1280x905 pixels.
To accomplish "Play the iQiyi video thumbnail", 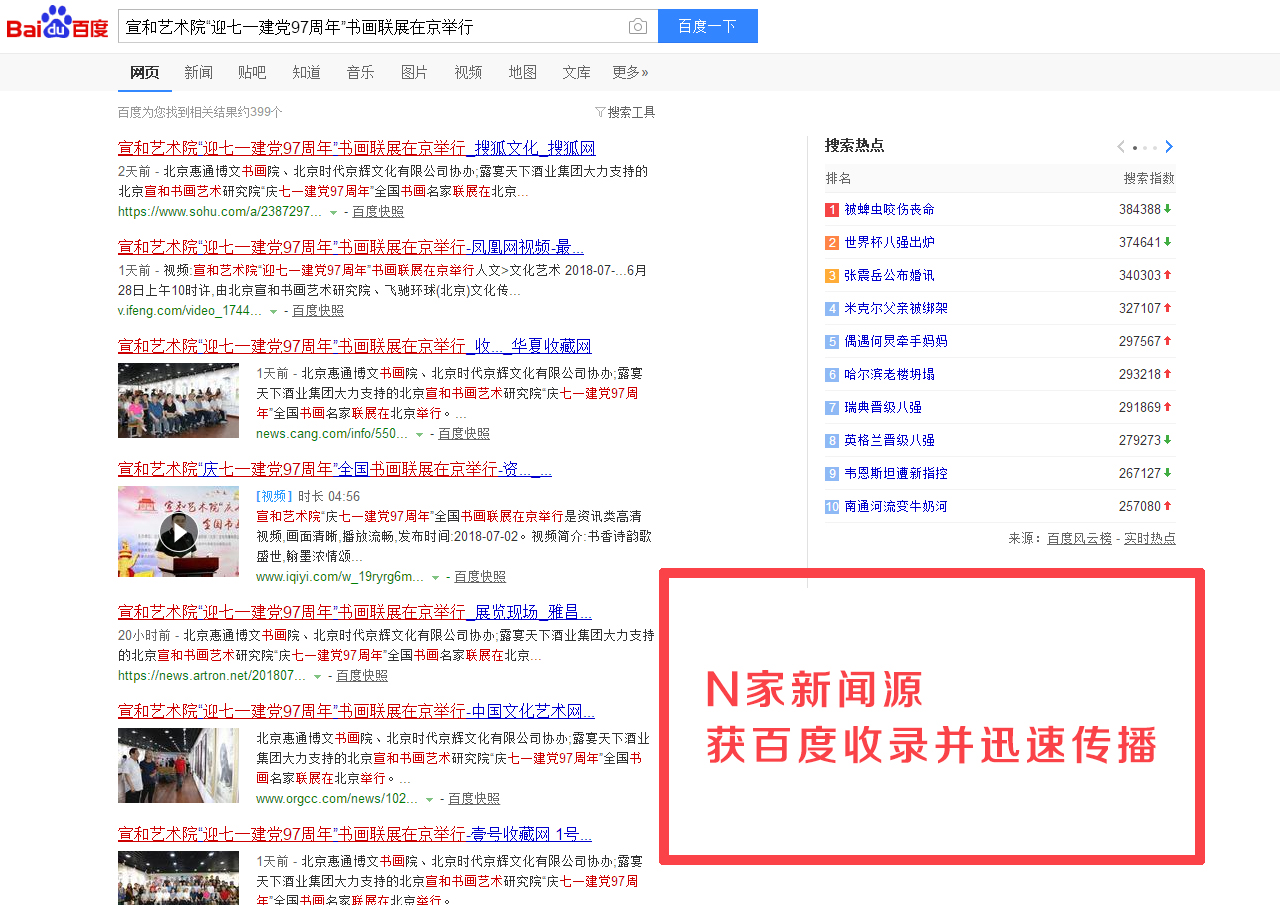I will (178, 532).
